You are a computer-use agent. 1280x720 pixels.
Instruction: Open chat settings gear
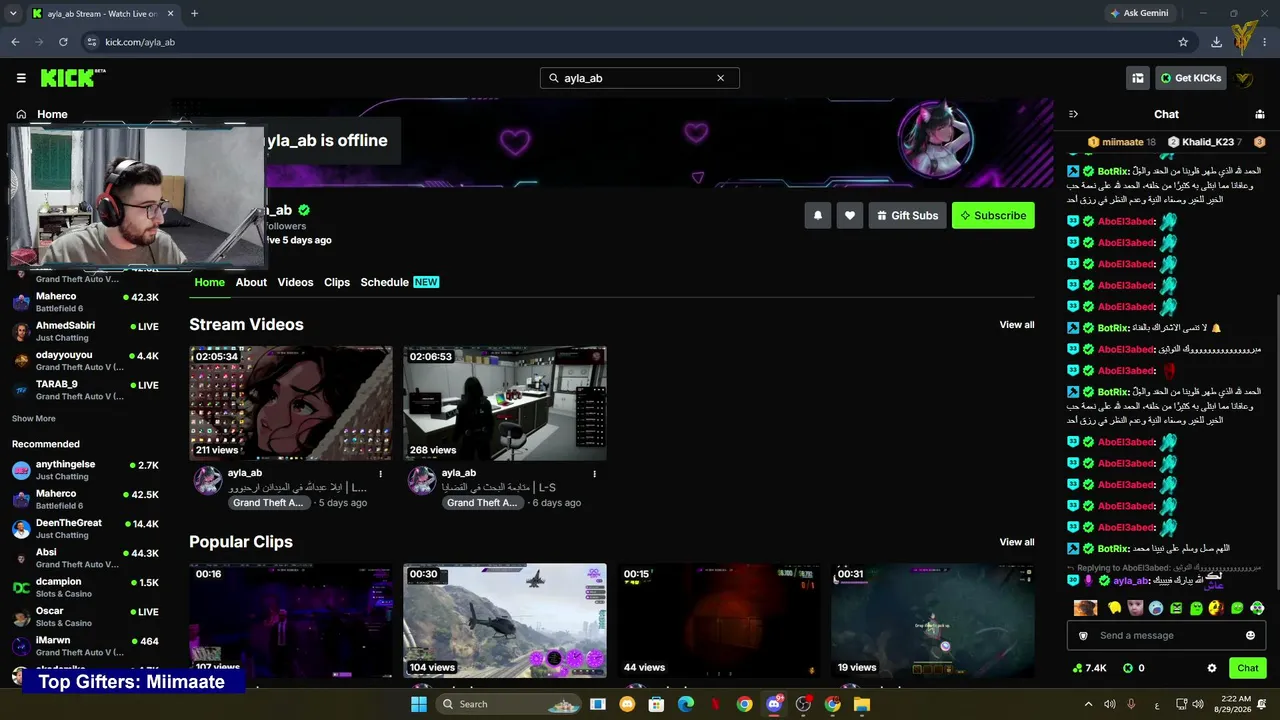click(1212, 668)
